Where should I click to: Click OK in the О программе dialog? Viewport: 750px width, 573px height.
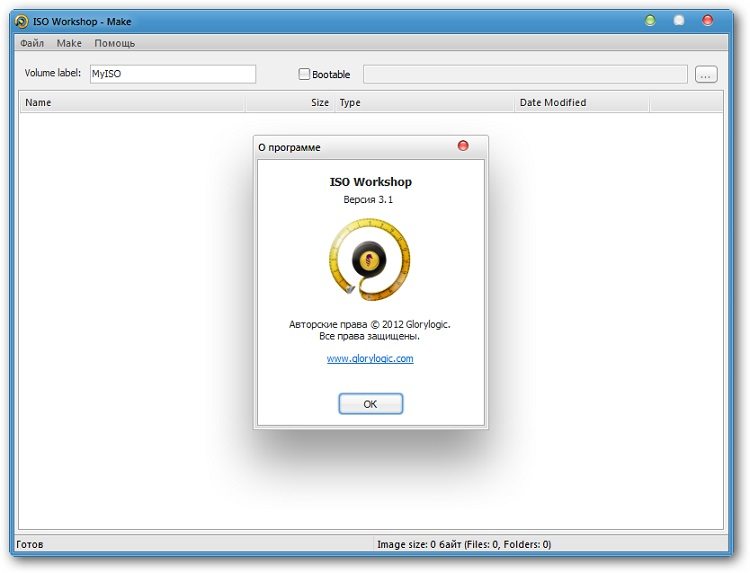(371, 404)
